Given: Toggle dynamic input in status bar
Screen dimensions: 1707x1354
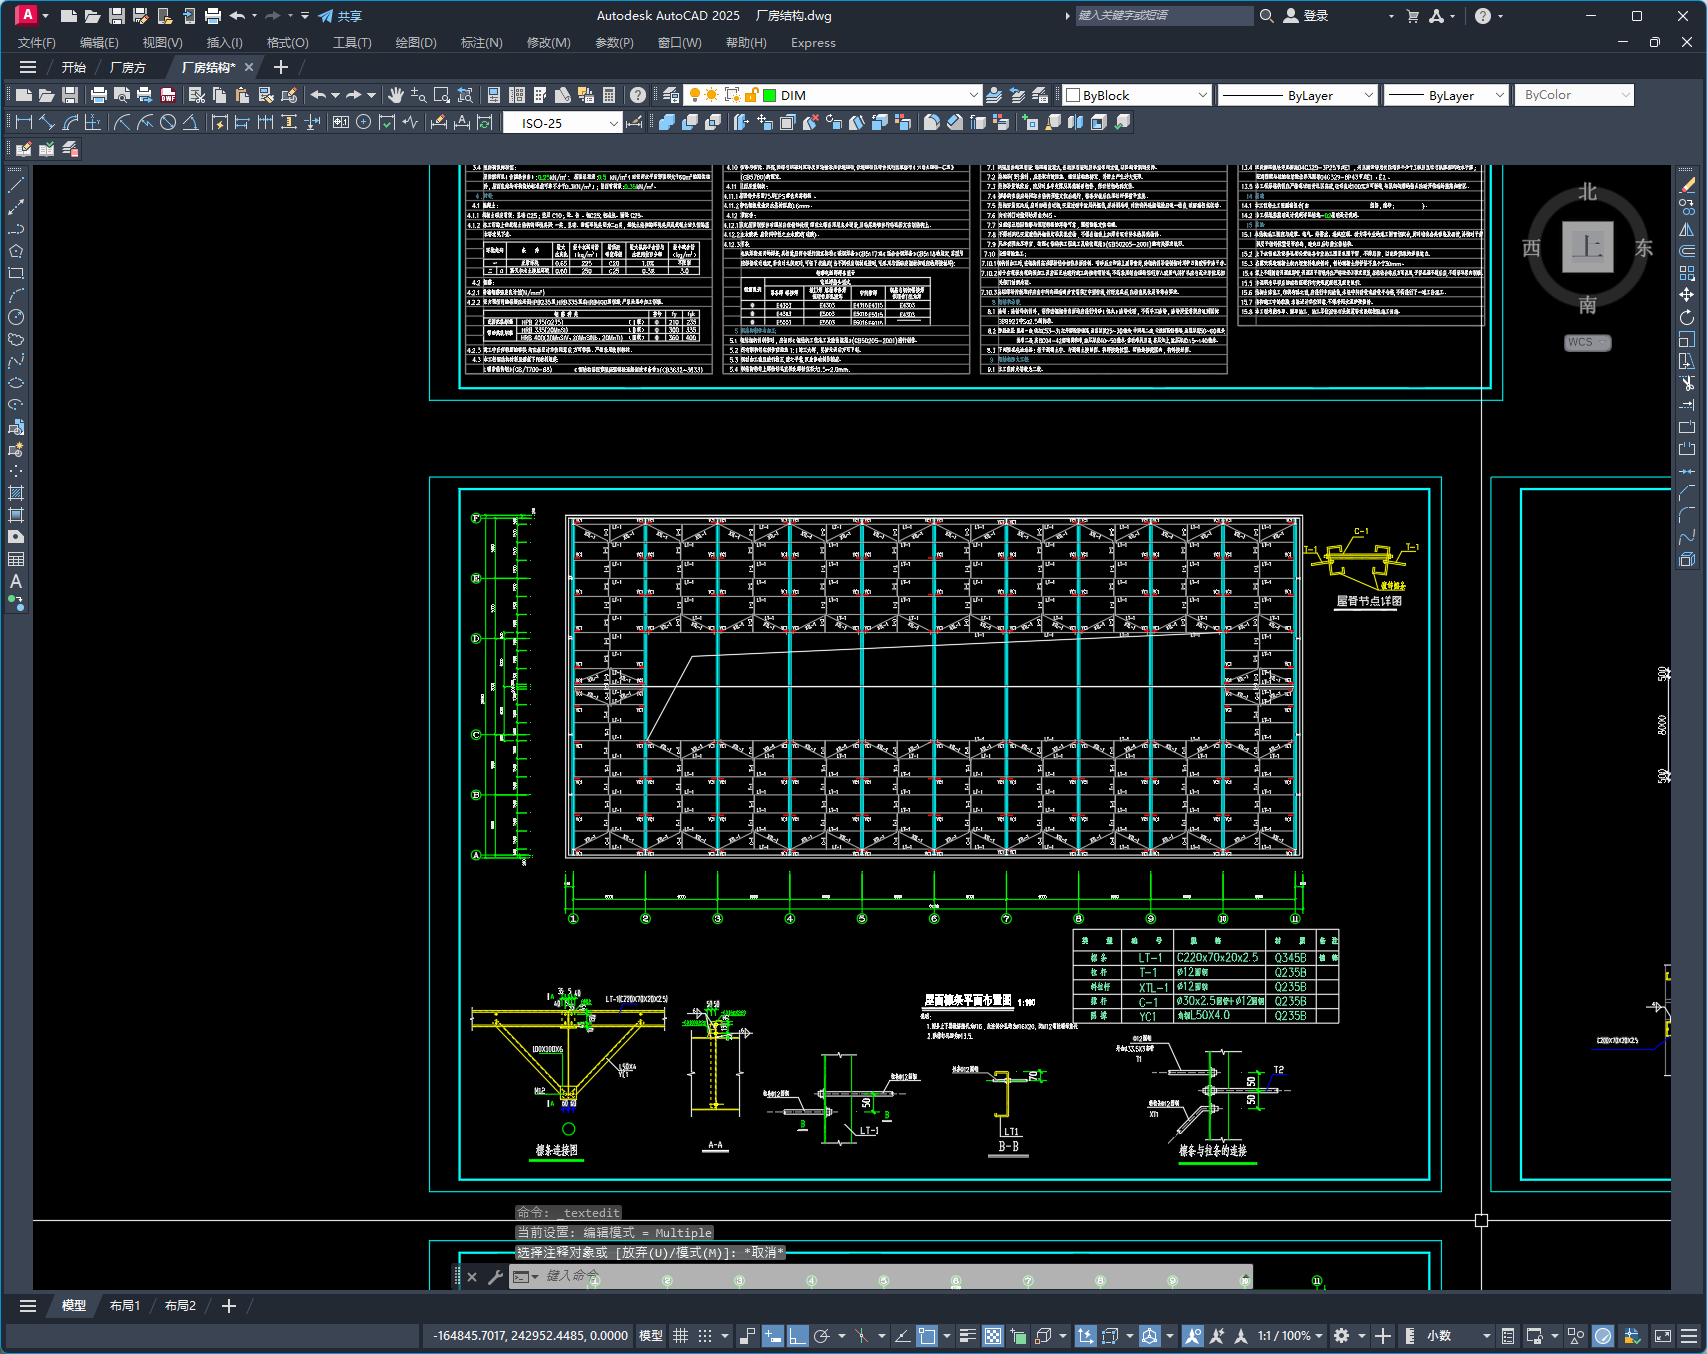Looking at the screenshot, I should (x=773, y=1336).
